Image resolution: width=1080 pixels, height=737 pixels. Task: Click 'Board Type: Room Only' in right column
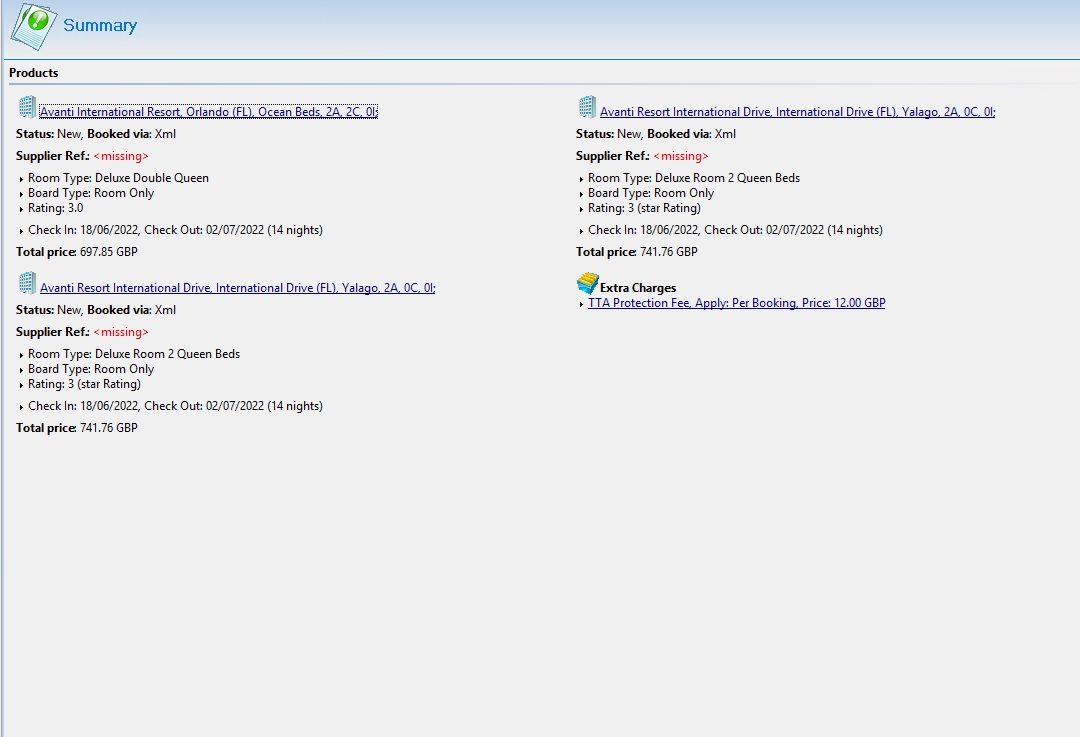[x=651, y=193]
